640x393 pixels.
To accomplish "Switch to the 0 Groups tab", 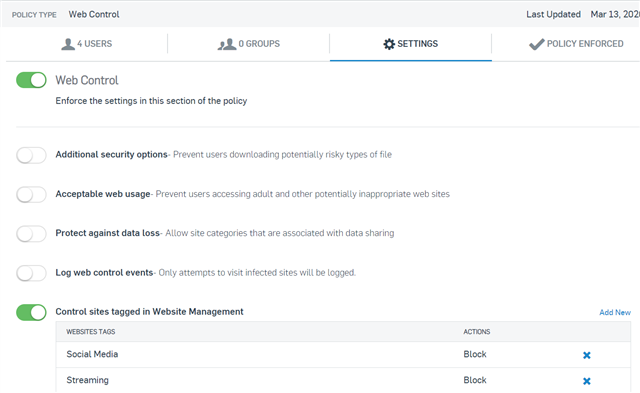I will coord(249,44).
